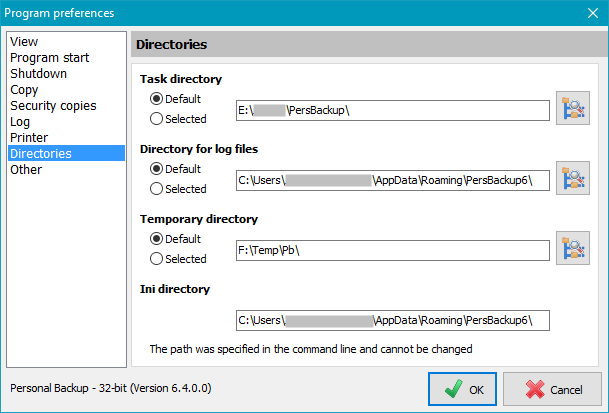
Task: Open the Program start preferences page
Action: point(66,58)
